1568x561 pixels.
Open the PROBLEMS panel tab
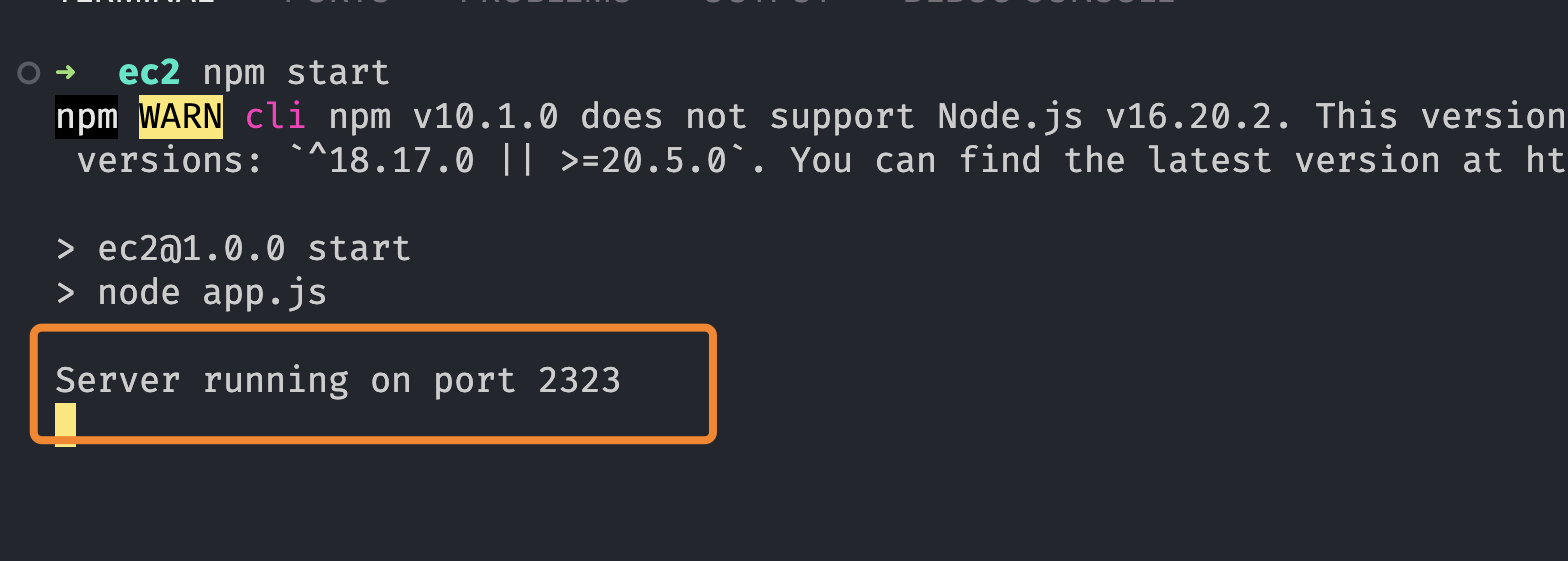coord(546,3)
